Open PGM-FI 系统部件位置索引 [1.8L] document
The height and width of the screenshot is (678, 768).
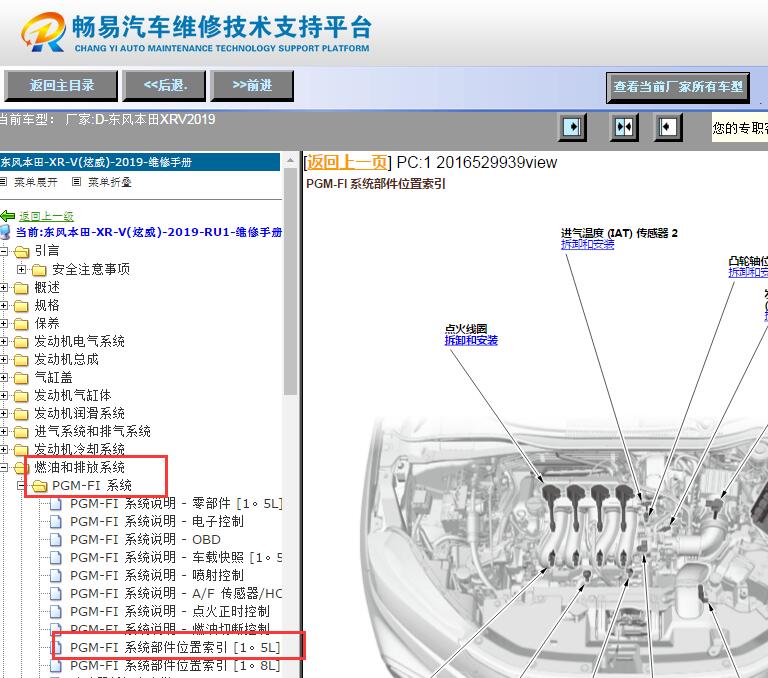tap(175, 666)
